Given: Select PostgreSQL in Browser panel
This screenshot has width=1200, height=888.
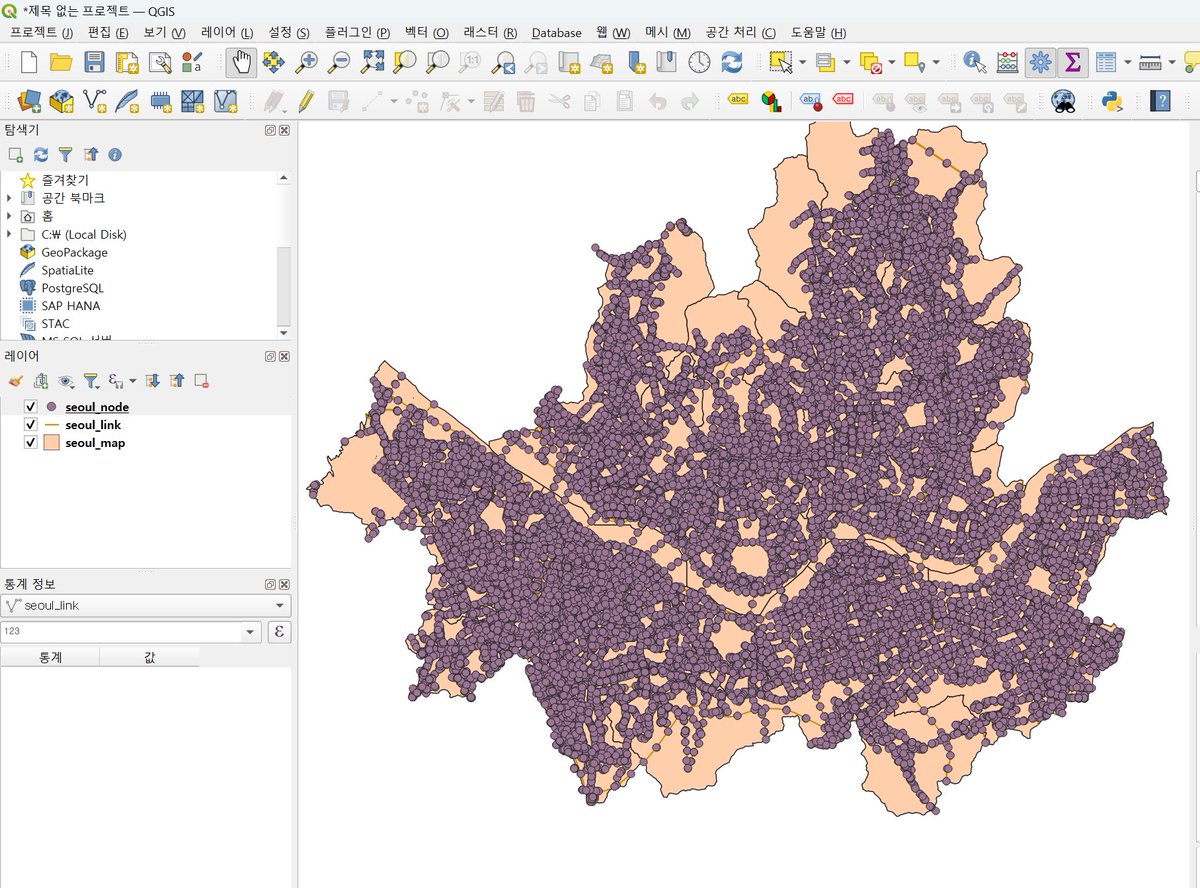Looking at the screenshot, I should pyautogui.click(x=72, y=288).
